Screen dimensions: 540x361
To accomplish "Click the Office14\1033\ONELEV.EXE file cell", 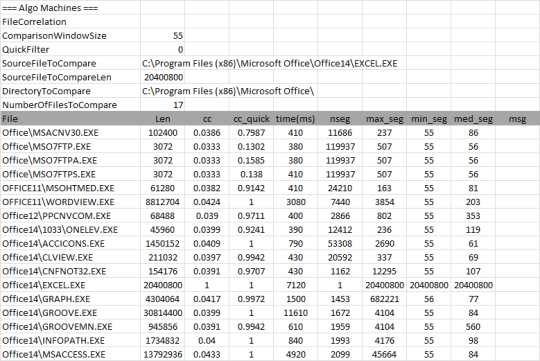I will [x=70, y=229].
